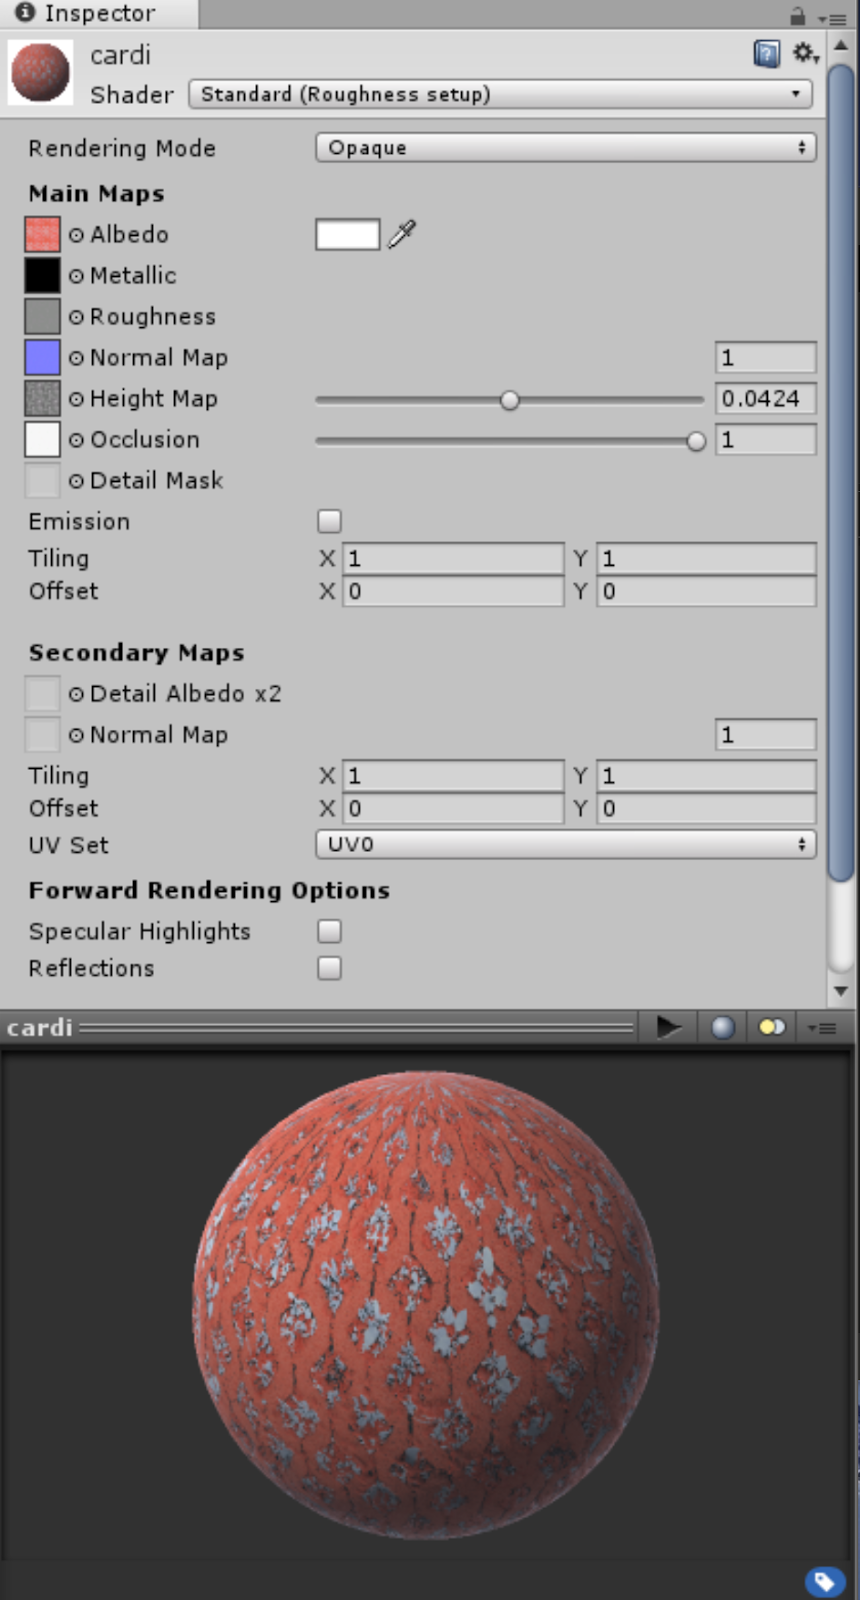Click the Secondary Maps heading
The width and height of the screenshot is (860, 1600).
[136, 652]
